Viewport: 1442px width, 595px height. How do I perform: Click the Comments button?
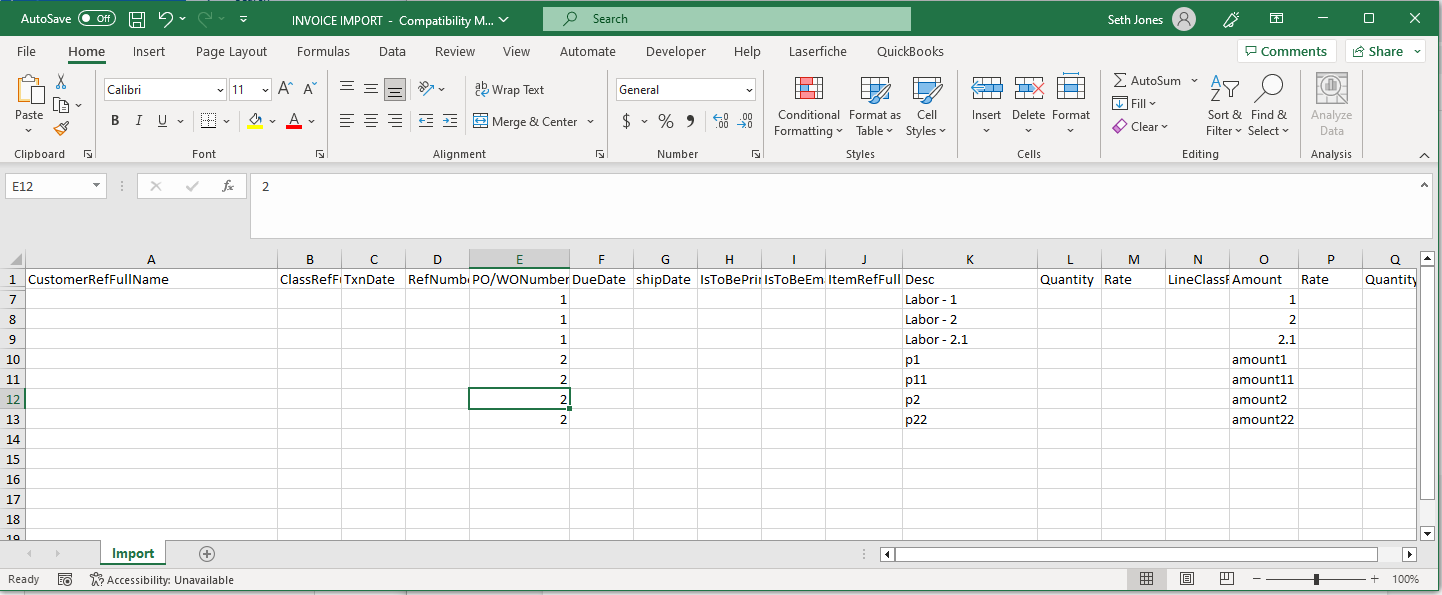[x=1286, y=52]
